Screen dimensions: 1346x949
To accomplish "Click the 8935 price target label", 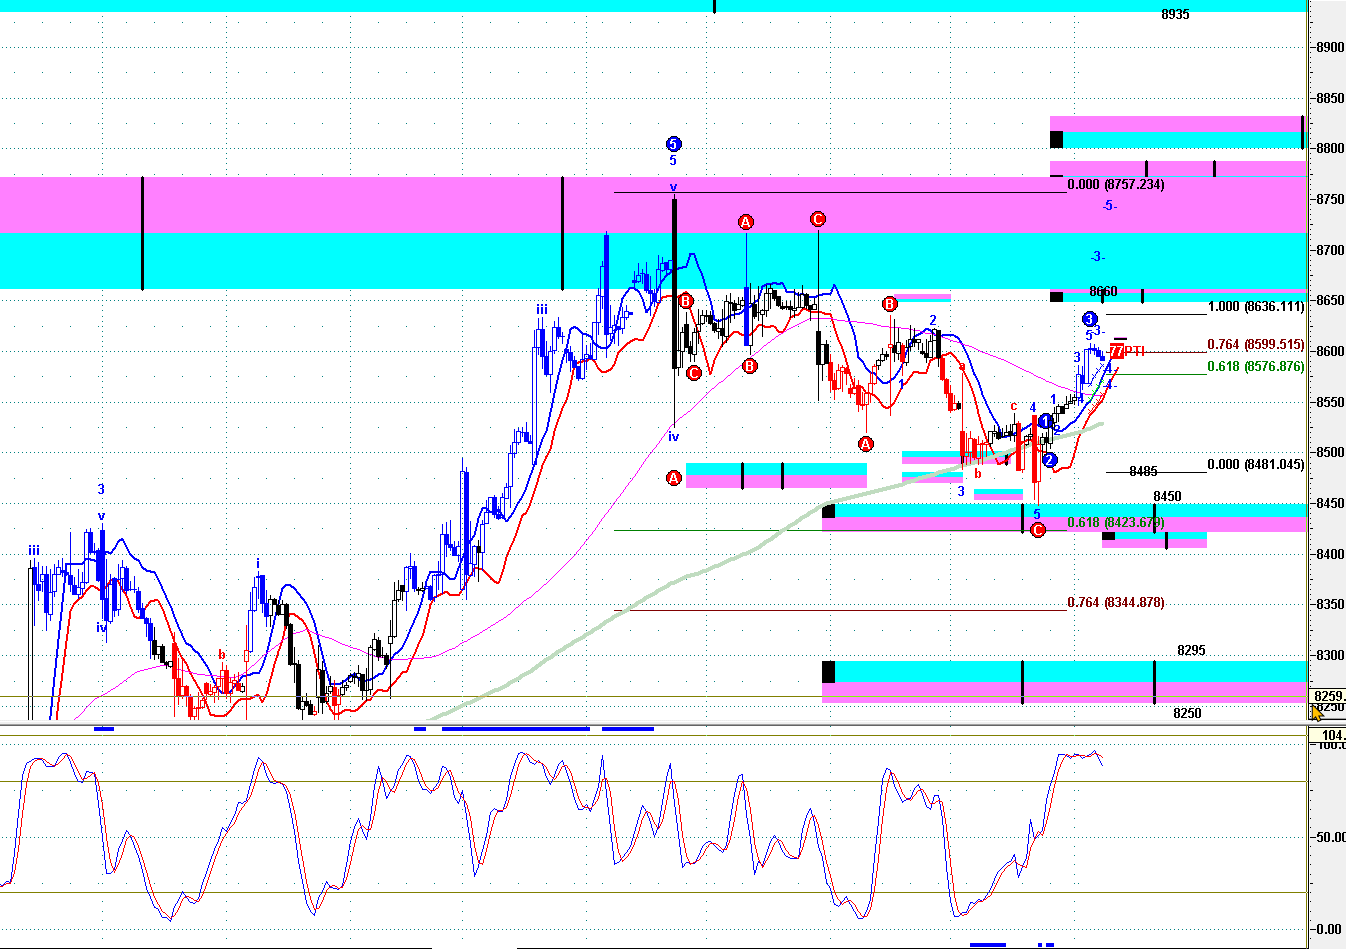I will point(1175,15).
